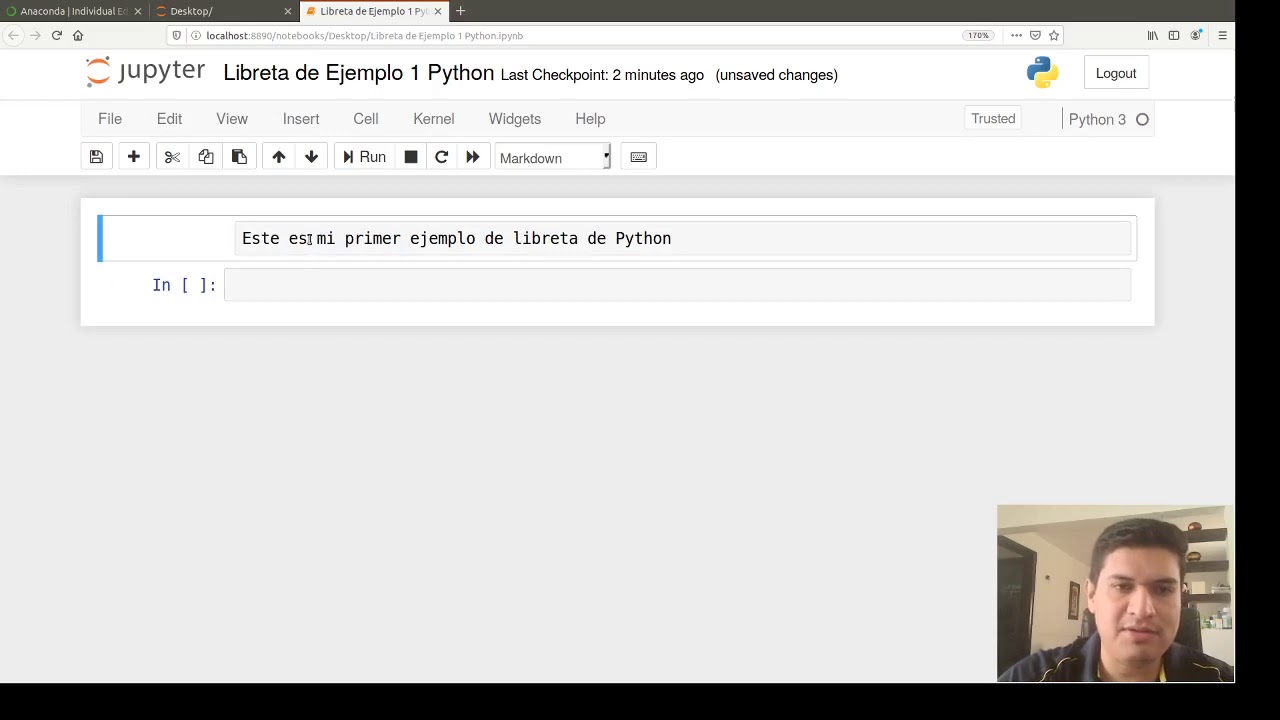The image size is (1280, 720).
Task: Open page actions three-dots menu
Action: [x=1016, y=35]
